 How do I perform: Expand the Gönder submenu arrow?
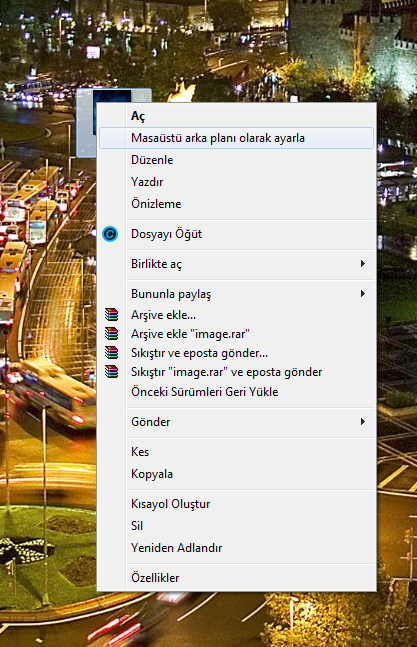363,422
